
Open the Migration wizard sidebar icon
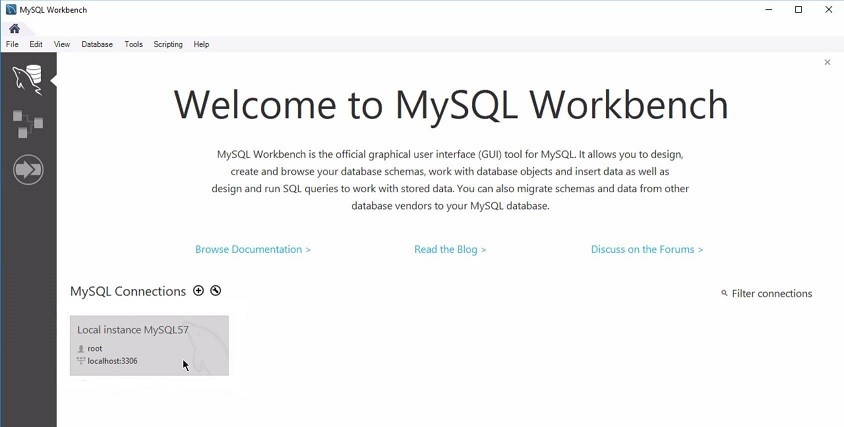pos(28,170)
